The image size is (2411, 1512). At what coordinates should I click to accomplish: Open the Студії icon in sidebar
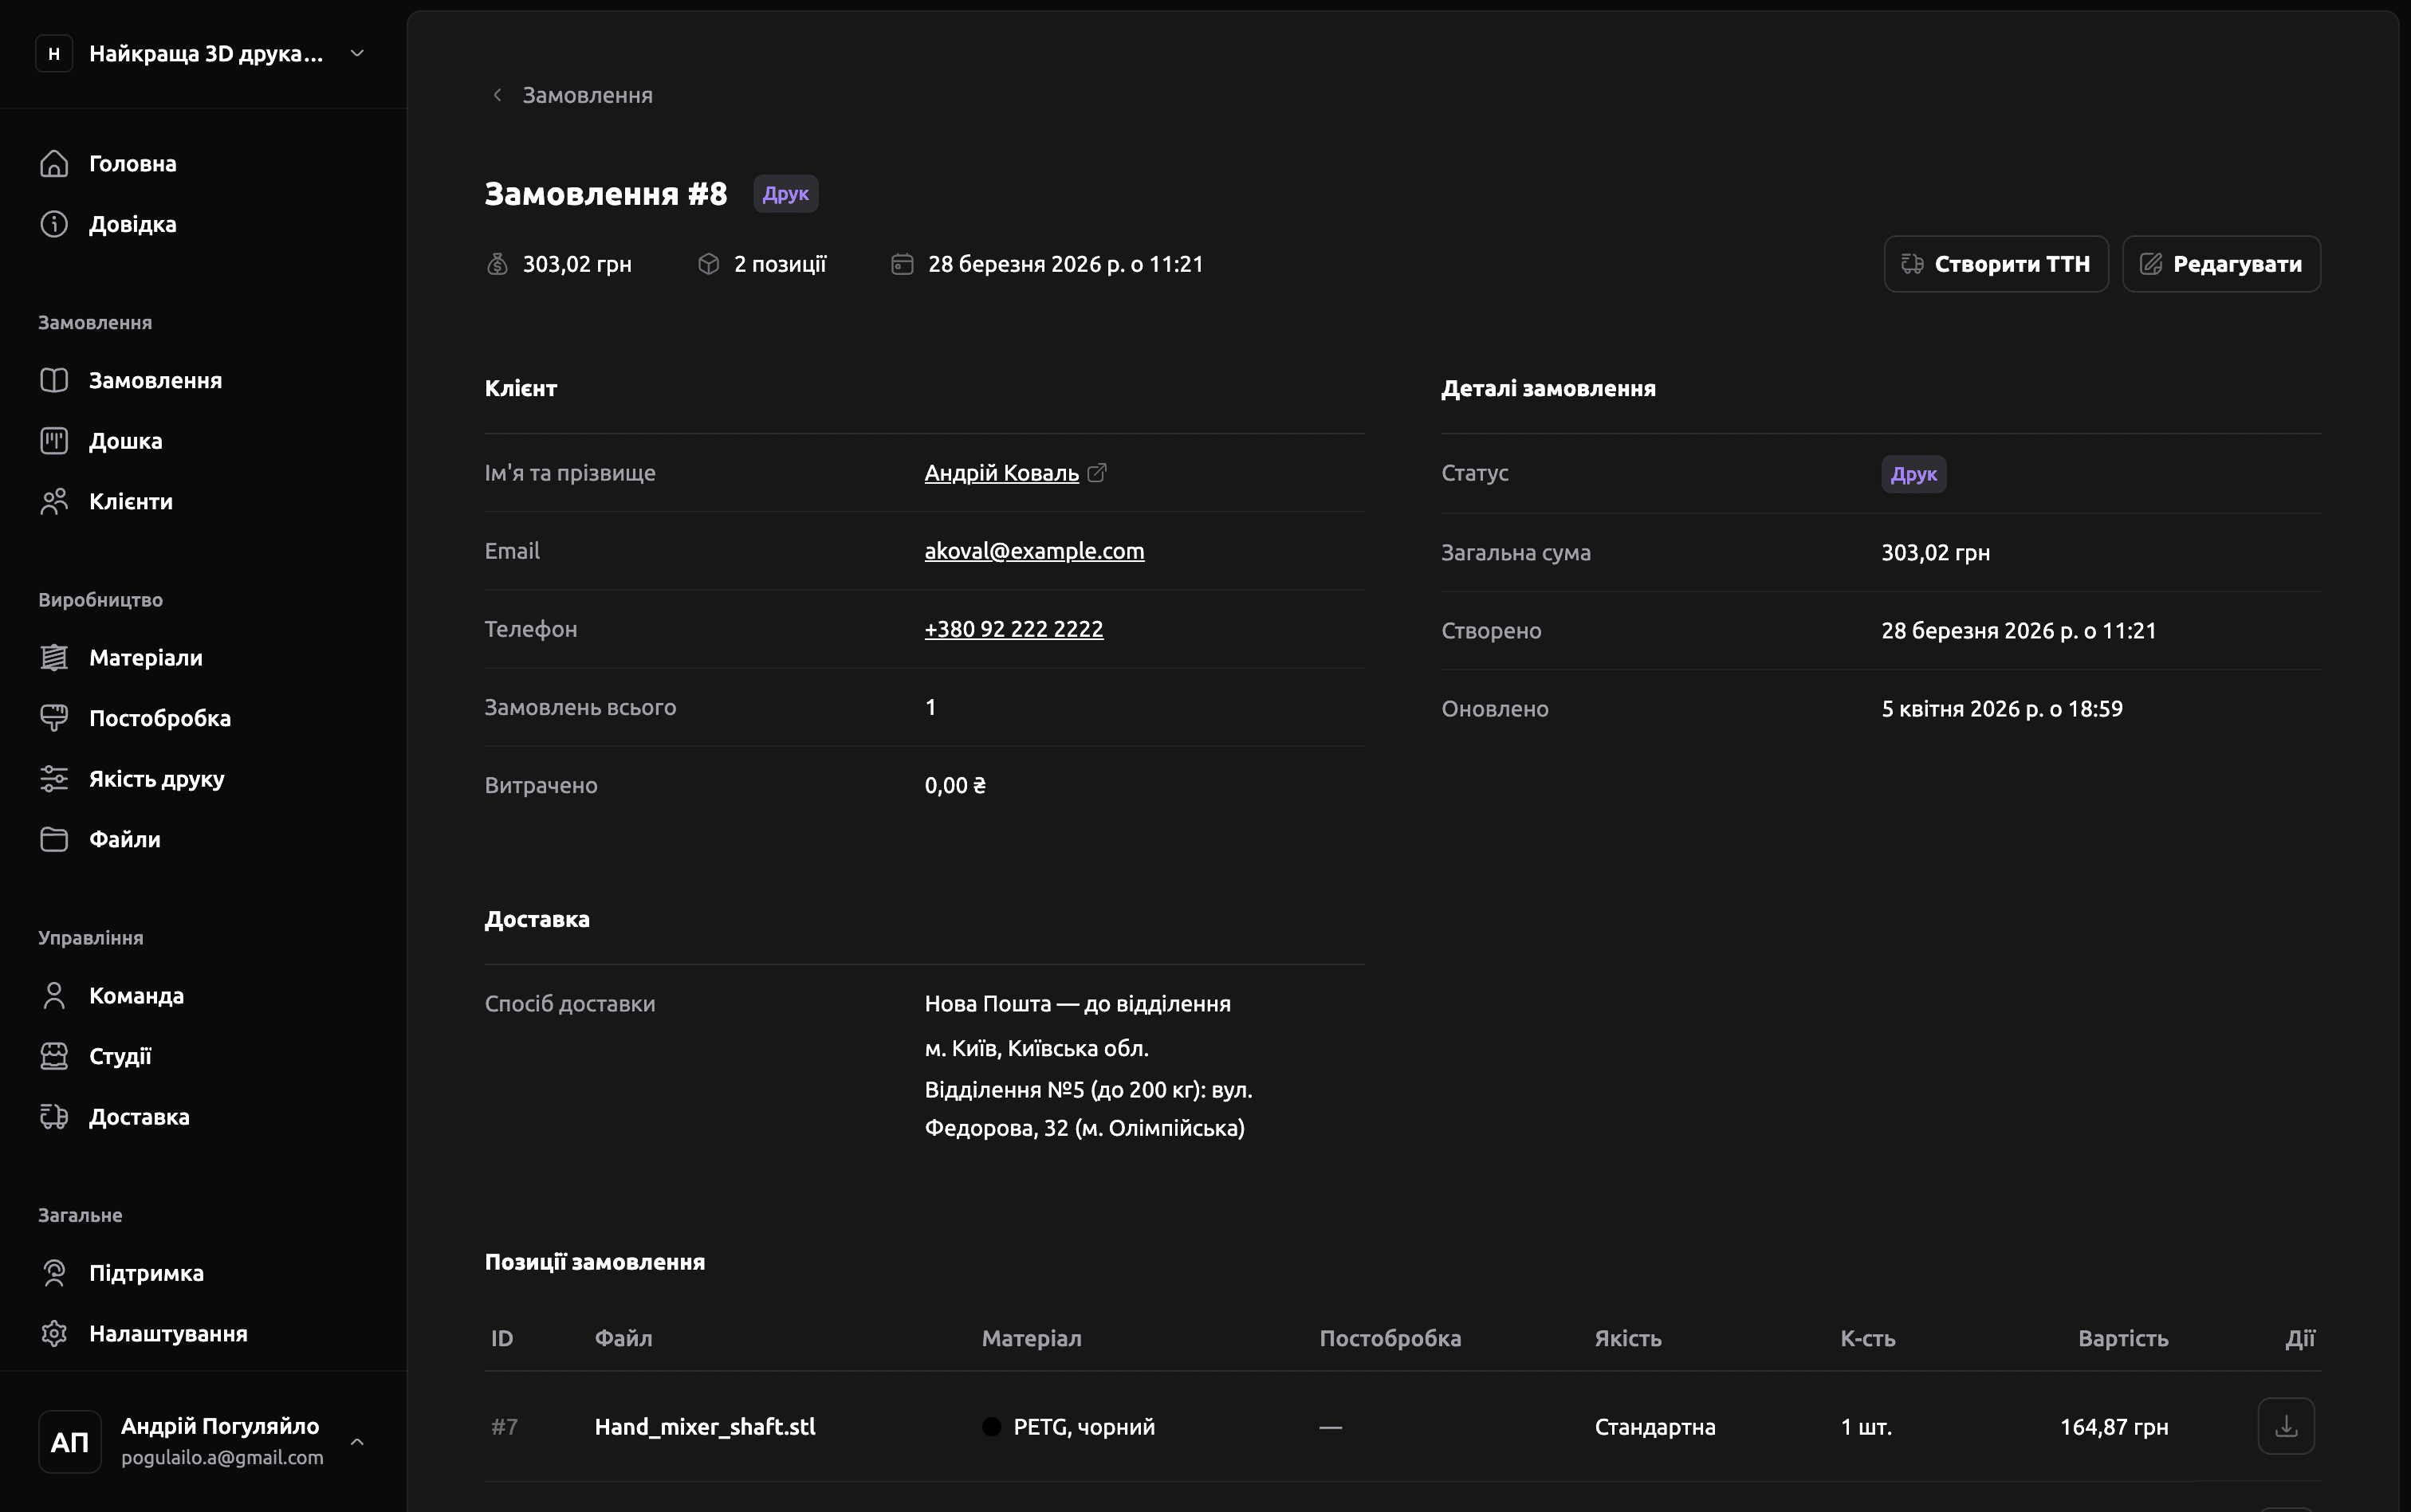click(54, 1056)
